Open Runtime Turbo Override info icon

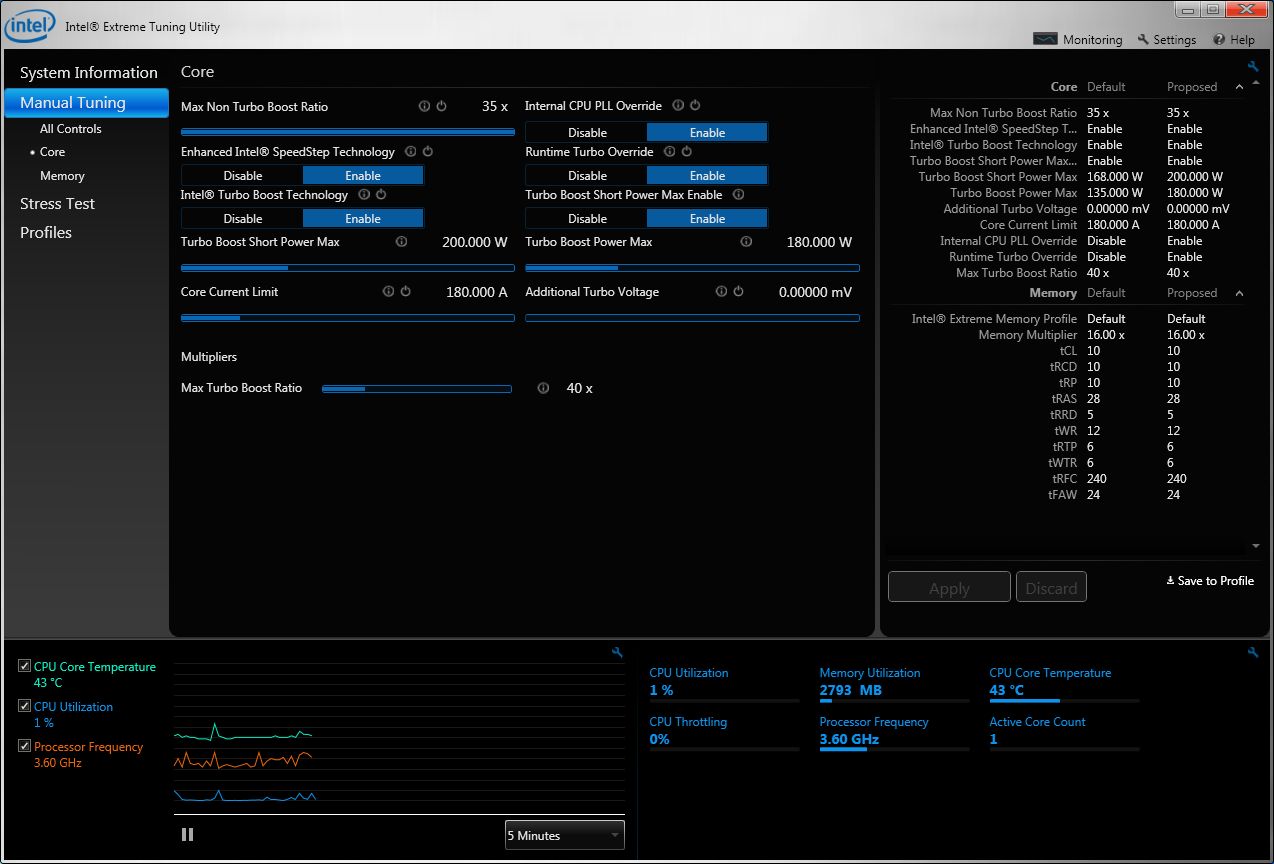670,152
